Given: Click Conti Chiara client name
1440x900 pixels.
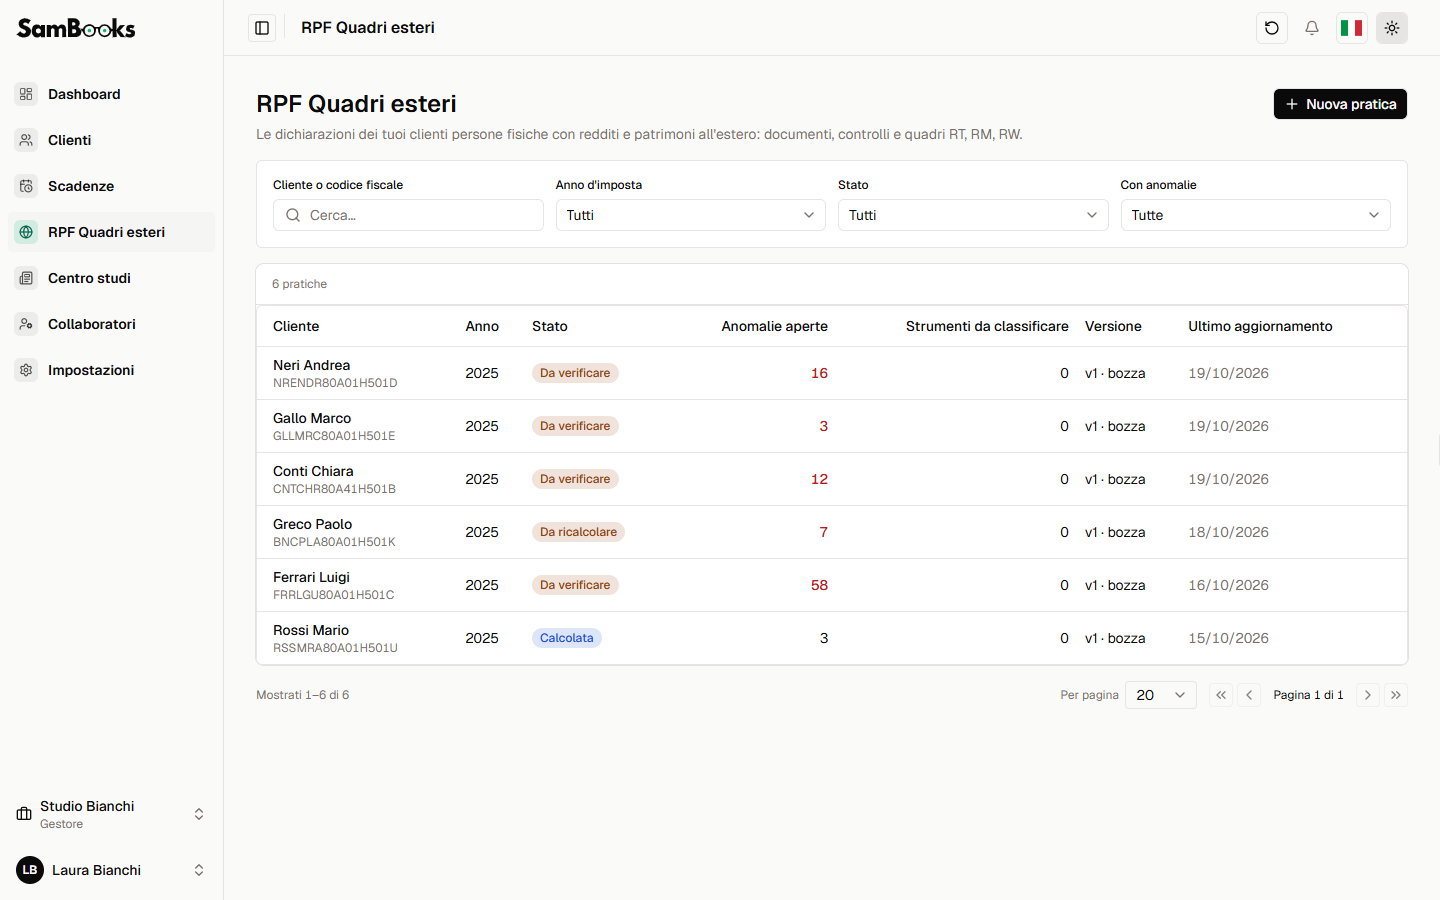Looking at the screenshot, I should click(313, 471).
